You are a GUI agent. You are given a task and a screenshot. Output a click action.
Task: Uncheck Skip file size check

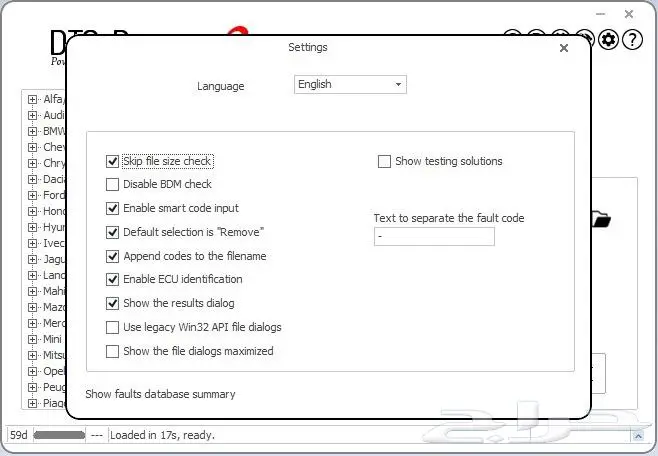(112, 161)
